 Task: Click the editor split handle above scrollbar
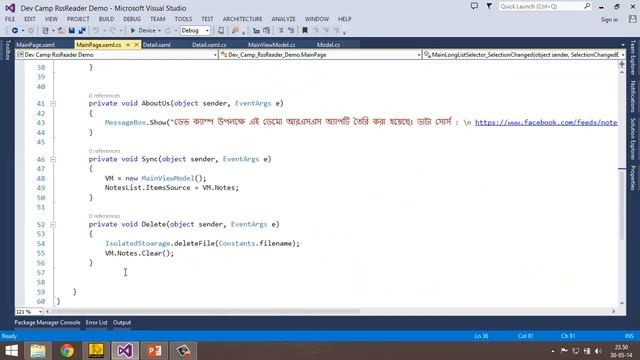[x=622, y=64]
